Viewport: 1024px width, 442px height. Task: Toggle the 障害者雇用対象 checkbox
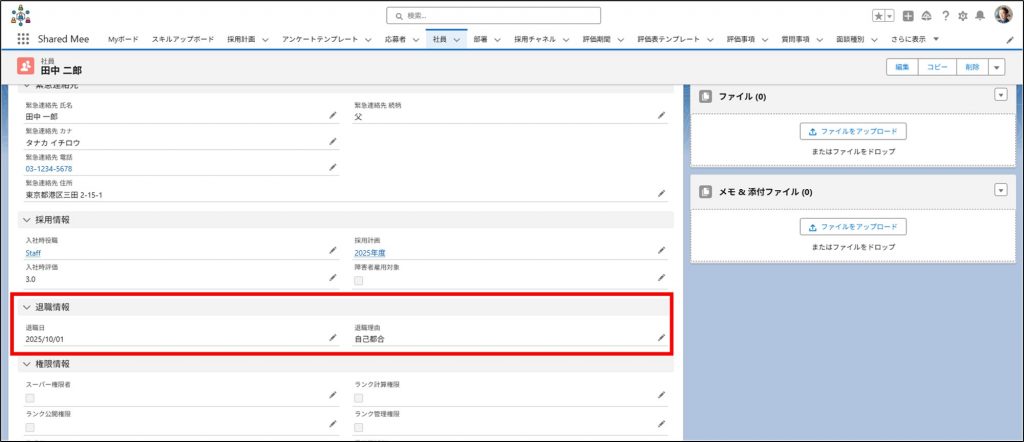click(359, 280)
